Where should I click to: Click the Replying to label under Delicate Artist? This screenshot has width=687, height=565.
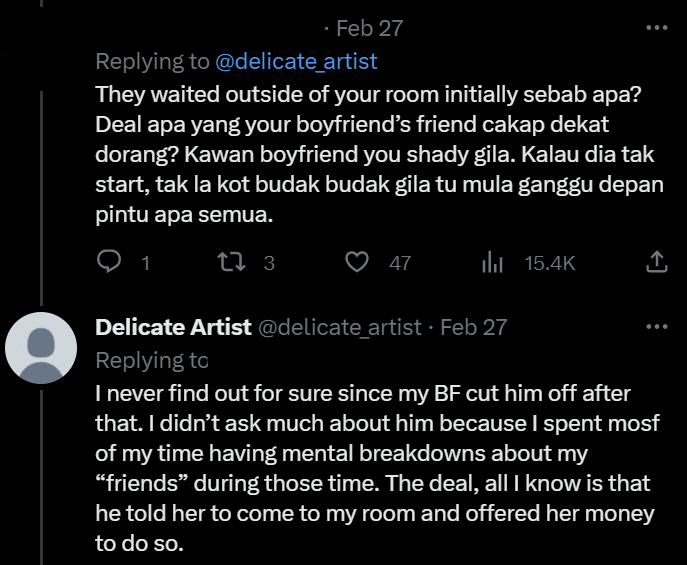152,360
